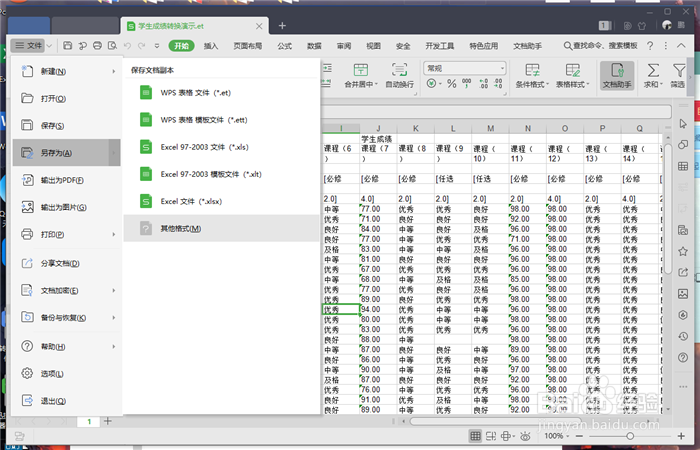Switch to the 插入 ribbon tab
This screenshot has height=450, width=700.
[x=211, y=46]
